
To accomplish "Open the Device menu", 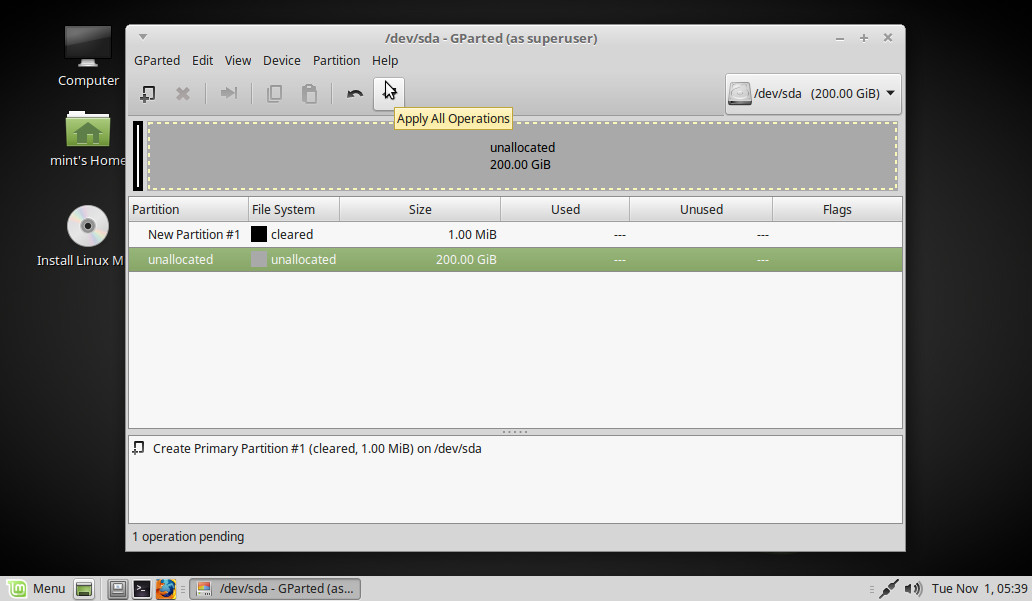I will point(281,60).
